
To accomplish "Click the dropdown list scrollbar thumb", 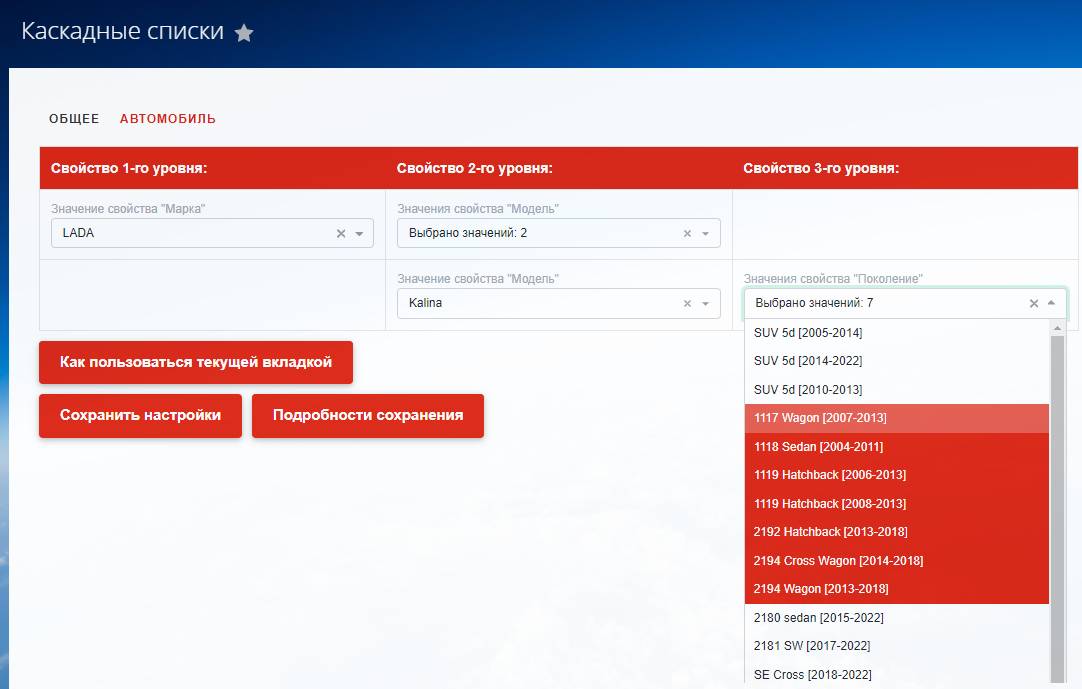I will 1057,510.
